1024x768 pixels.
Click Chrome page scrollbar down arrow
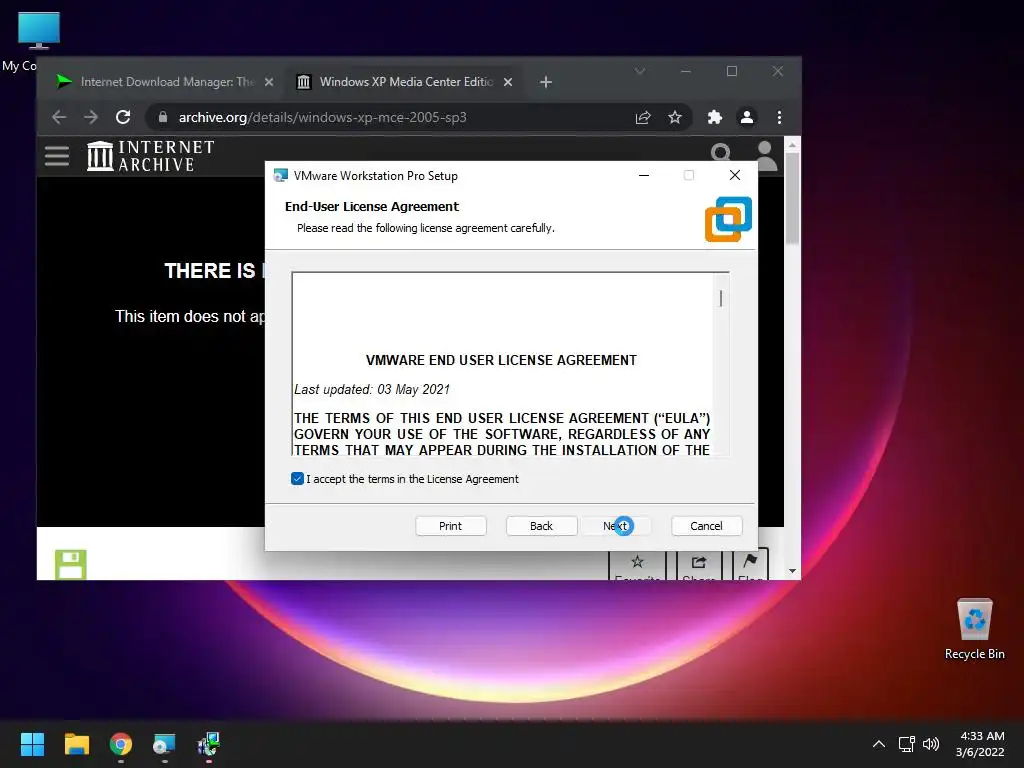(x=792, y=571)
